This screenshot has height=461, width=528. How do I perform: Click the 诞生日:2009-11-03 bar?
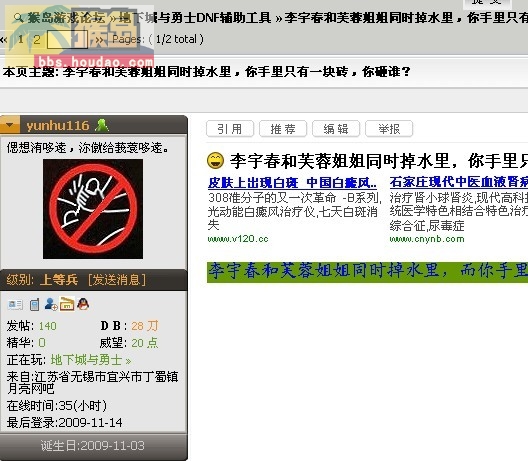click(x=93, y=446)
